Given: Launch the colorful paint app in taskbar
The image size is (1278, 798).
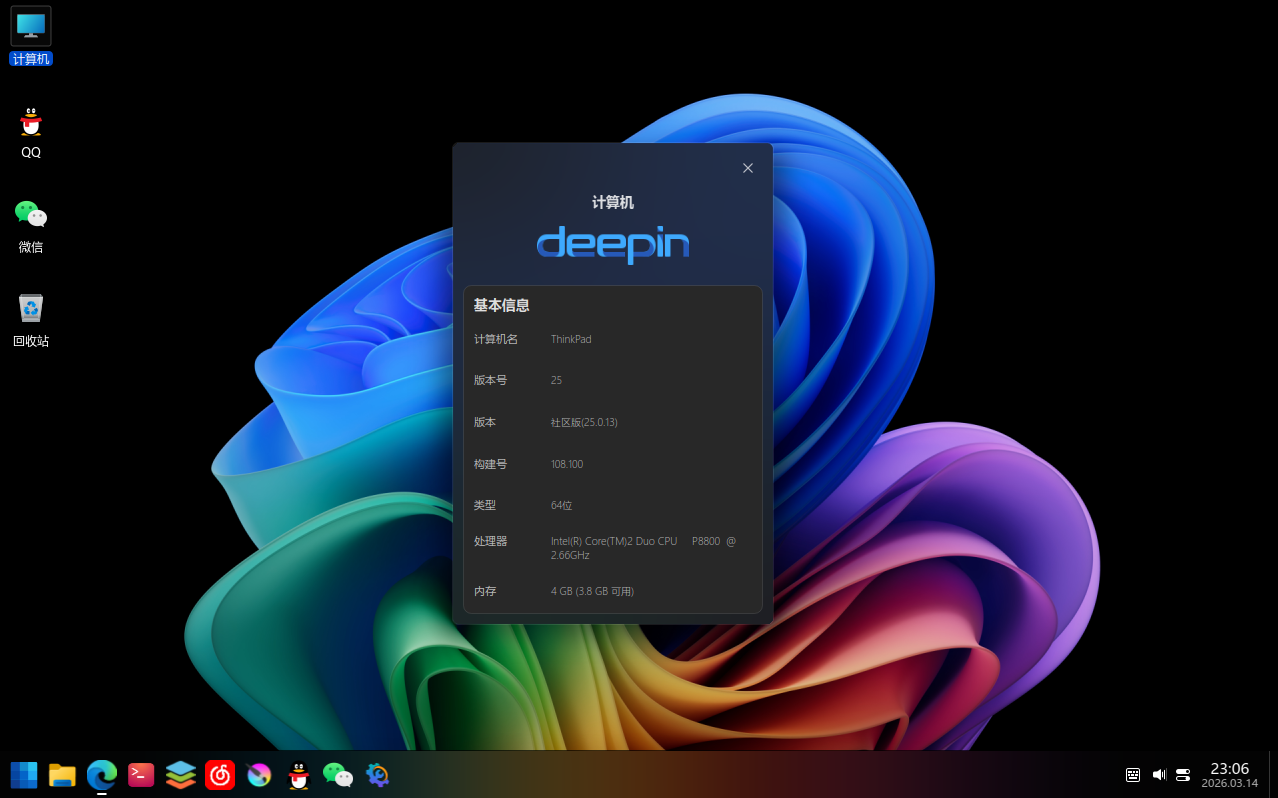Looking at the screenshot, I should pyautogui.click(x=259, y=775).
